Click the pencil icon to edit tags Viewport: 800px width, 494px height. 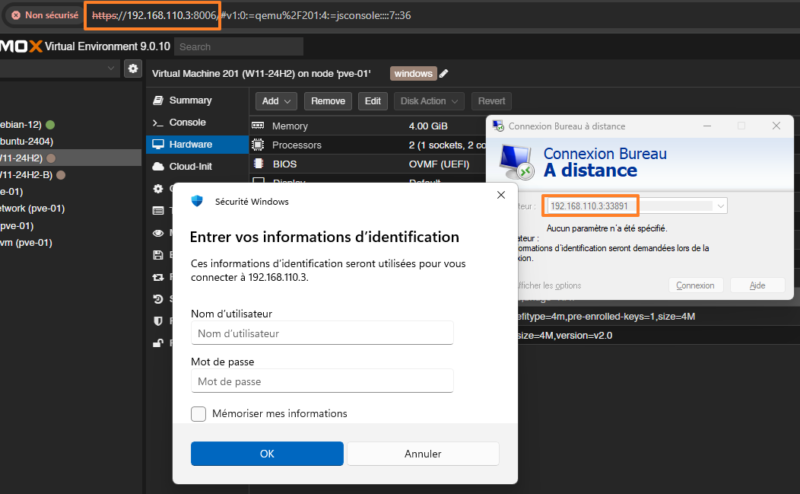444,73
